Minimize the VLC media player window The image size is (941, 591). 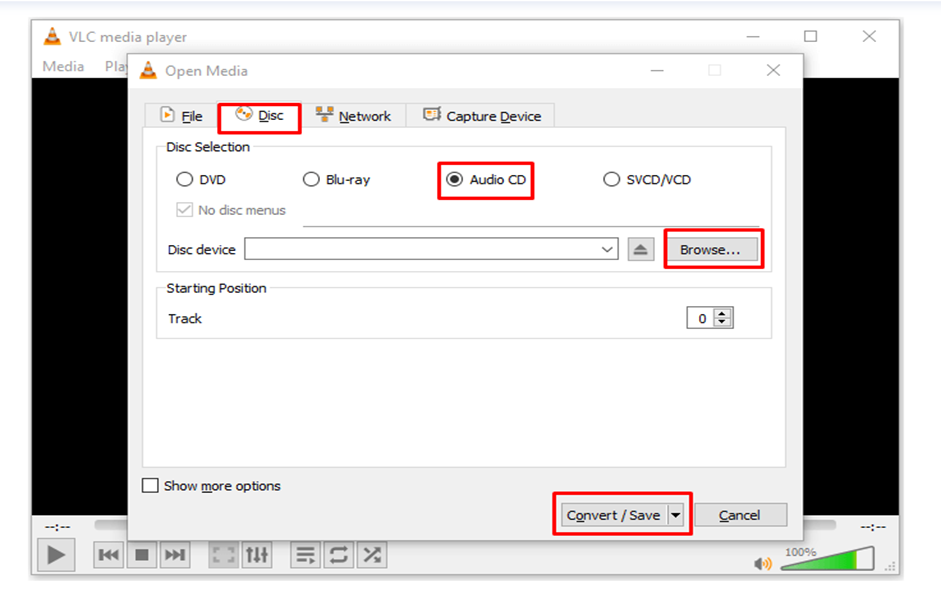(x=753, y=36)
